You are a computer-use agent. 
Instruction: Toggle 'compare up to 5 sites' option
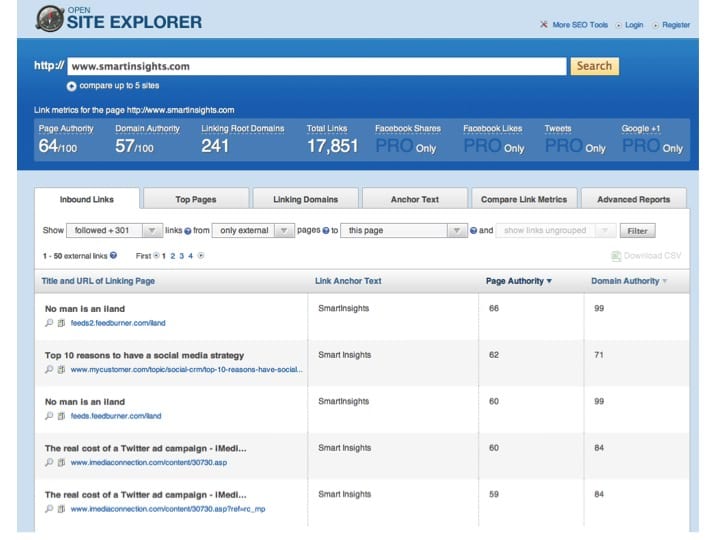(x=71, y=86)
